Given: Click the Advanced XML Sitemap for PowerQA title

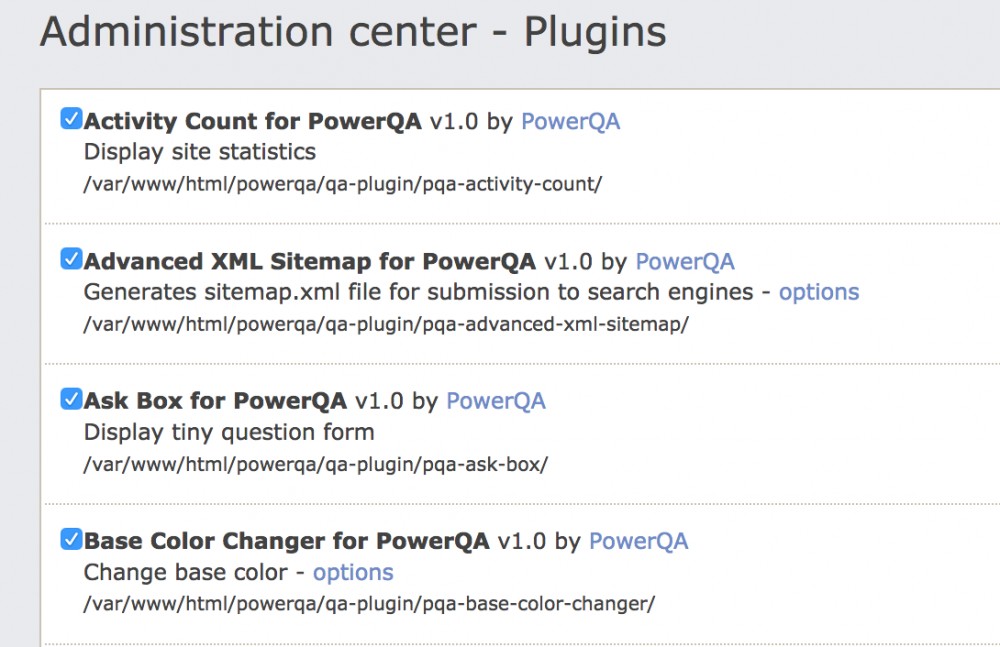Looking at the screenshot, I should pyautogui.click(x=310, y=262).
